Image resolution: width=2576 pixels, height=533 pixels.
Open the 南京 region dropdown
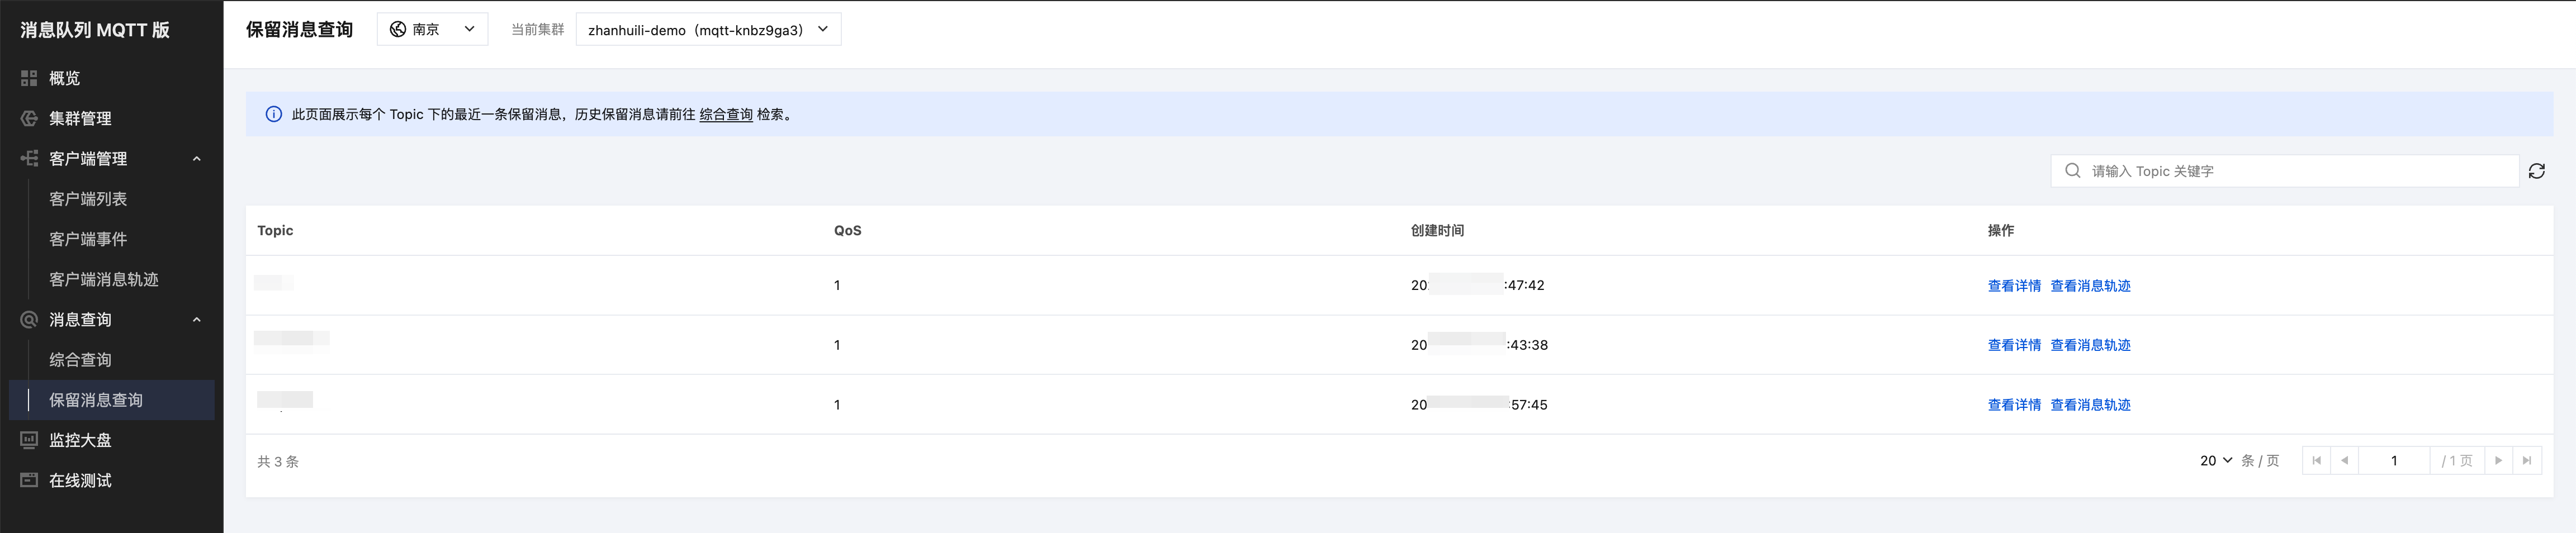tap(432, 29)
